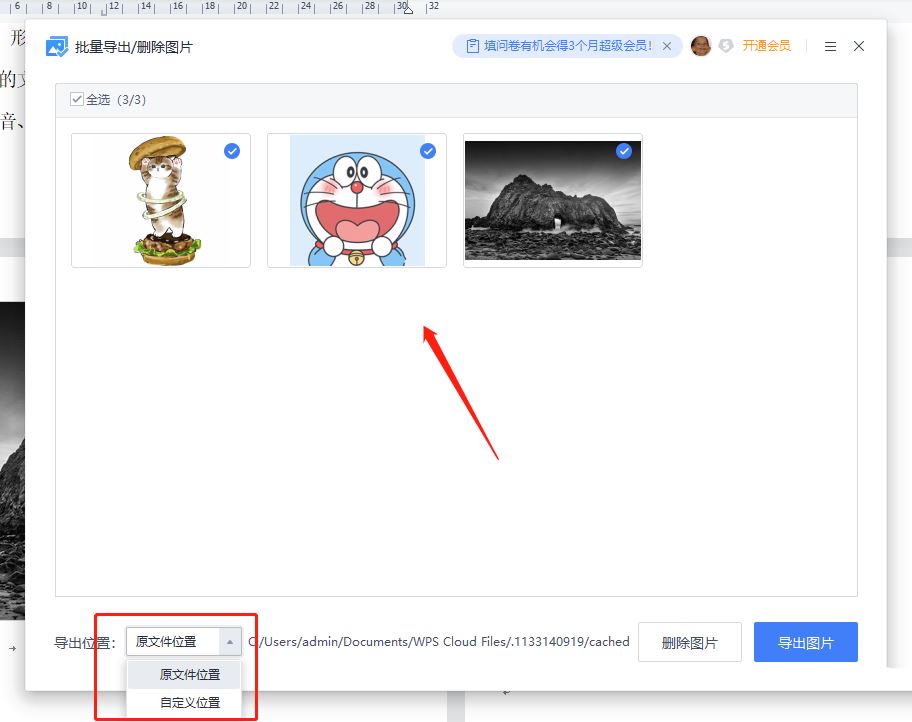Viewport: 912px width, 722px height.
Task: Select the cat burger thumbnail
Action: (161, 201)
